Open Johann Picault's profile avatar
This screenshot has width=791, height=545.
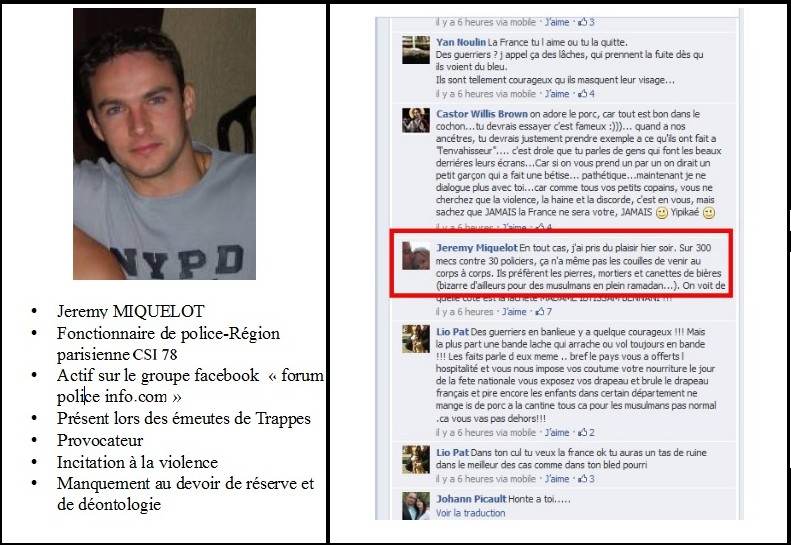[416, 506]
